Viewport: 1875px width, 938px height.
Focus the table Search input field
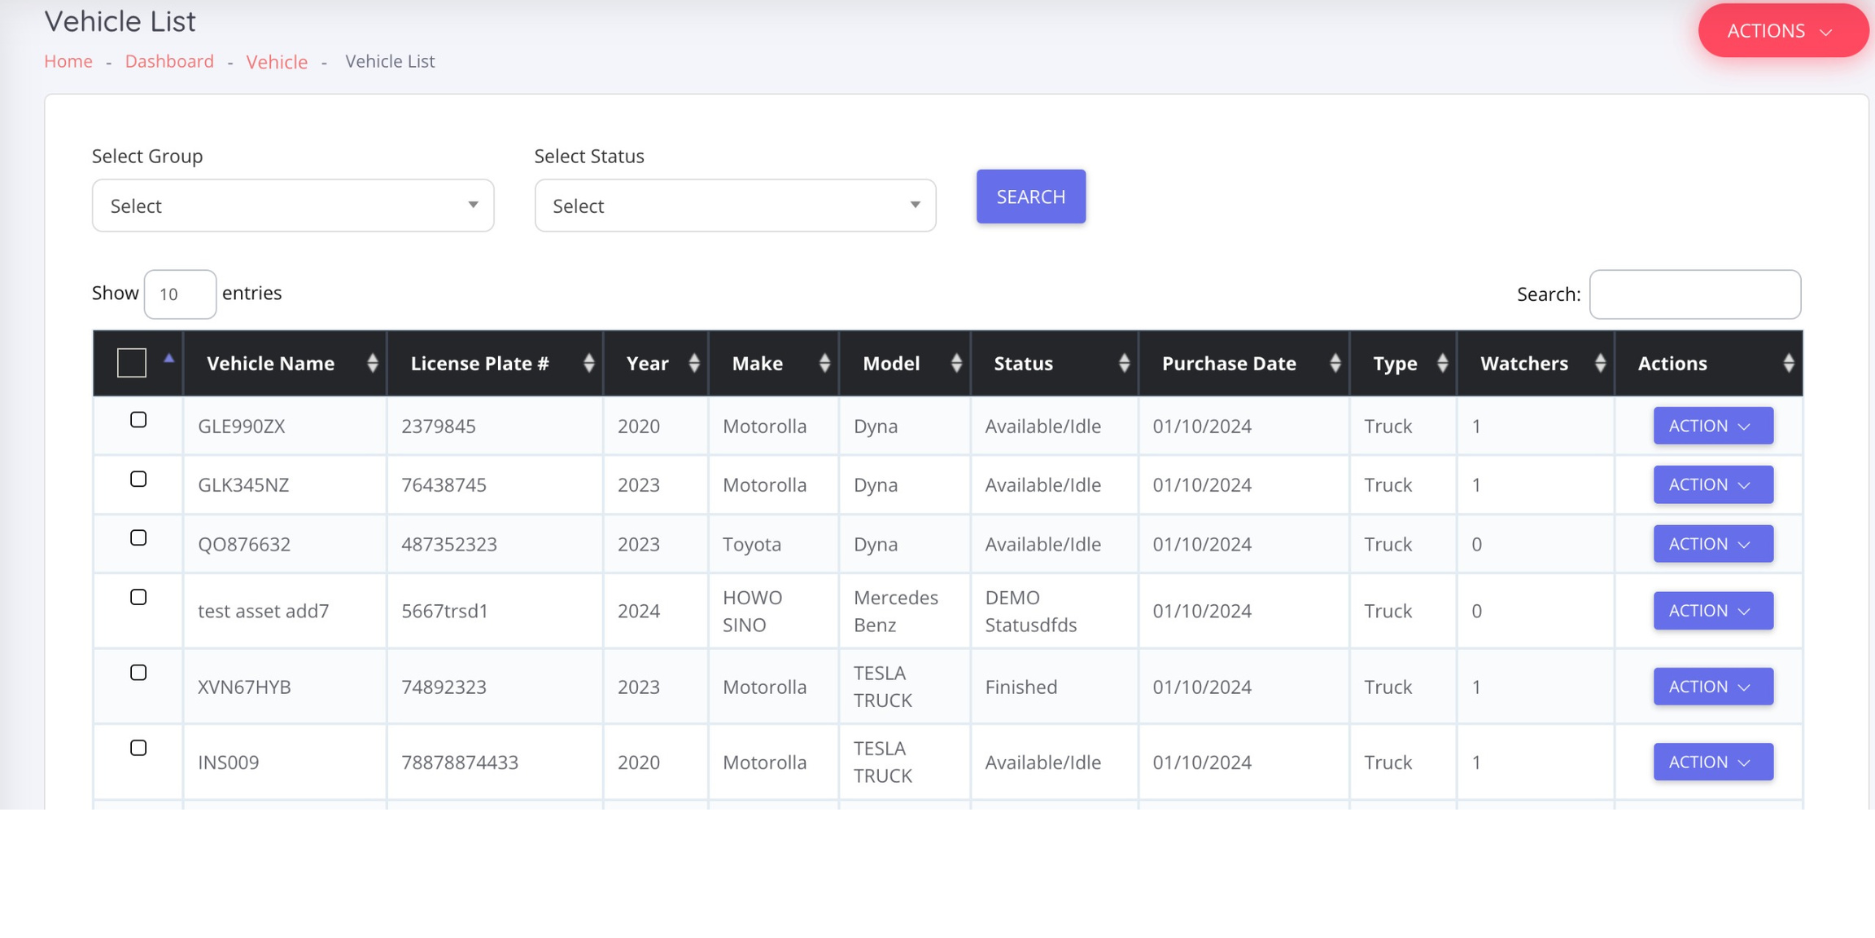[x=1694, y=295]
